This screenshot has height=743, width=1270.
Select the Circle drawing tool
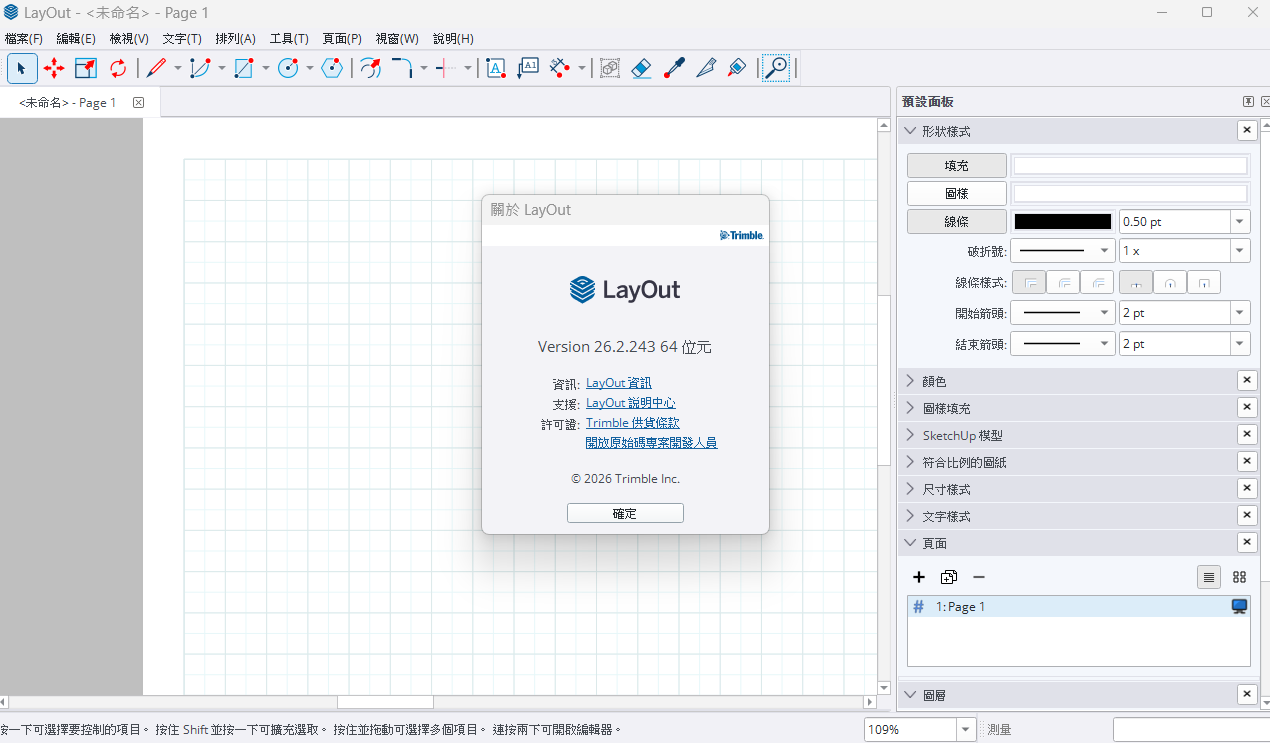288,68
